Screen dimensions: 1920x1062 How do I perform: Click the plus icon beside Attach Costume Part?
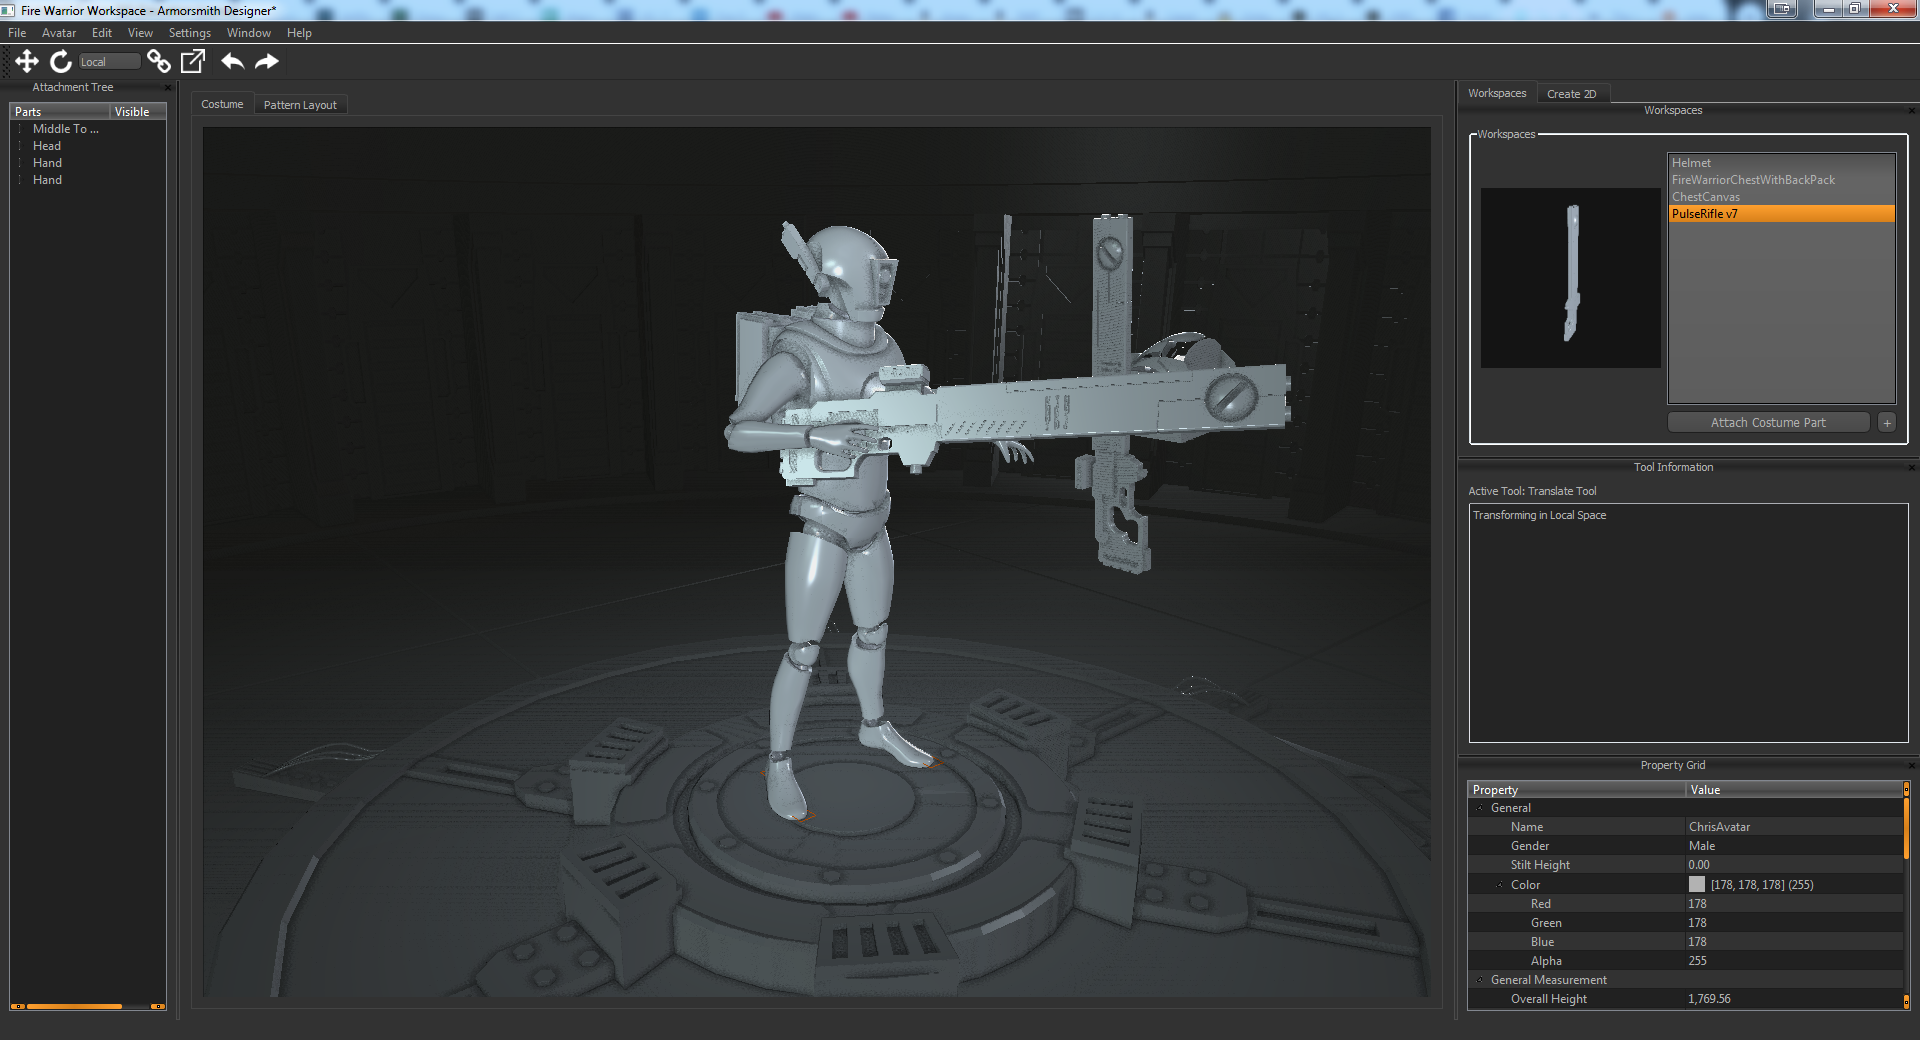(1887, 422)
